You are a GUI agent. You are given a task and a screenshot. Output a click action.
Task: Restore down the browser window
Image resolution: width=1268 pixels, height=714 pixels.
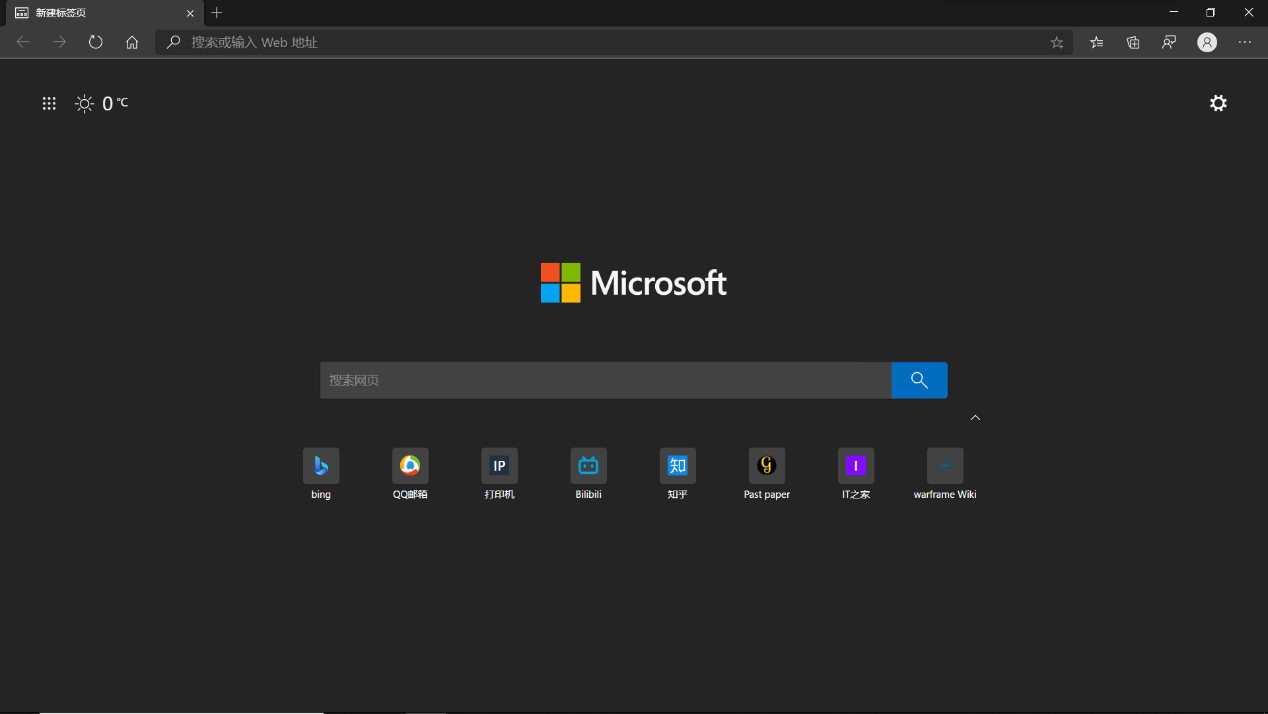coord(1210,13)
